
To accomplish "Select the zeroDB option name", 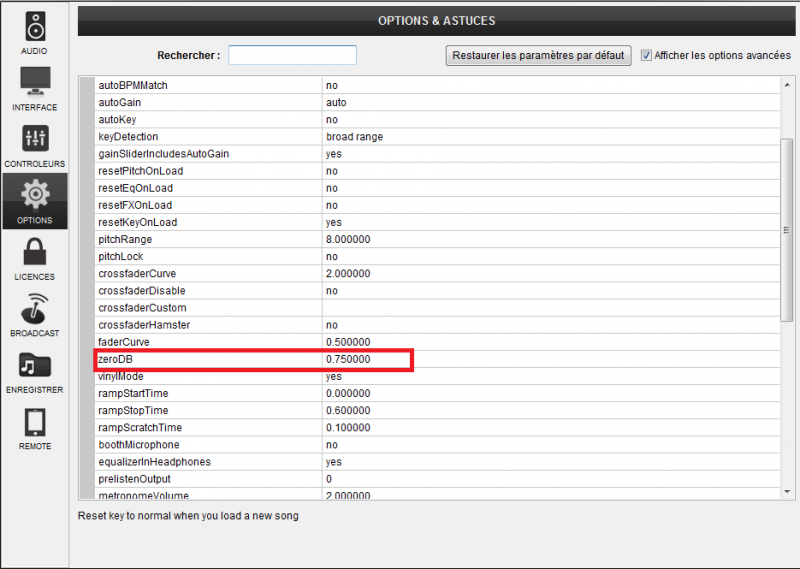I will click(115, 359).
